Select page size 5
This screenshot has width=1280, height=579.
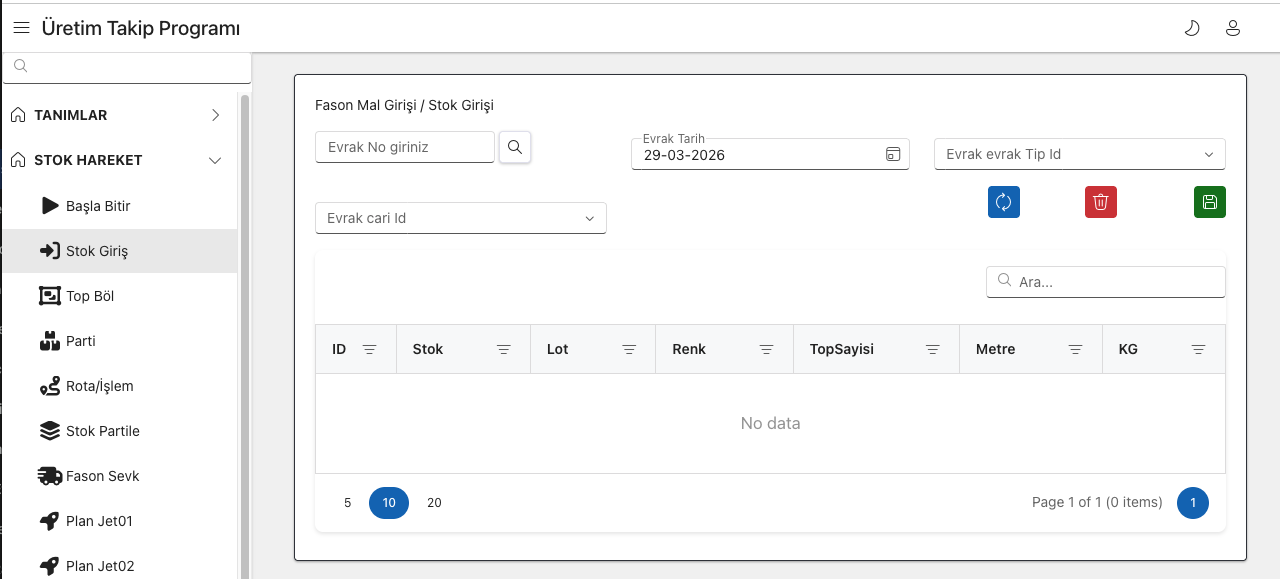click(347, 503)
